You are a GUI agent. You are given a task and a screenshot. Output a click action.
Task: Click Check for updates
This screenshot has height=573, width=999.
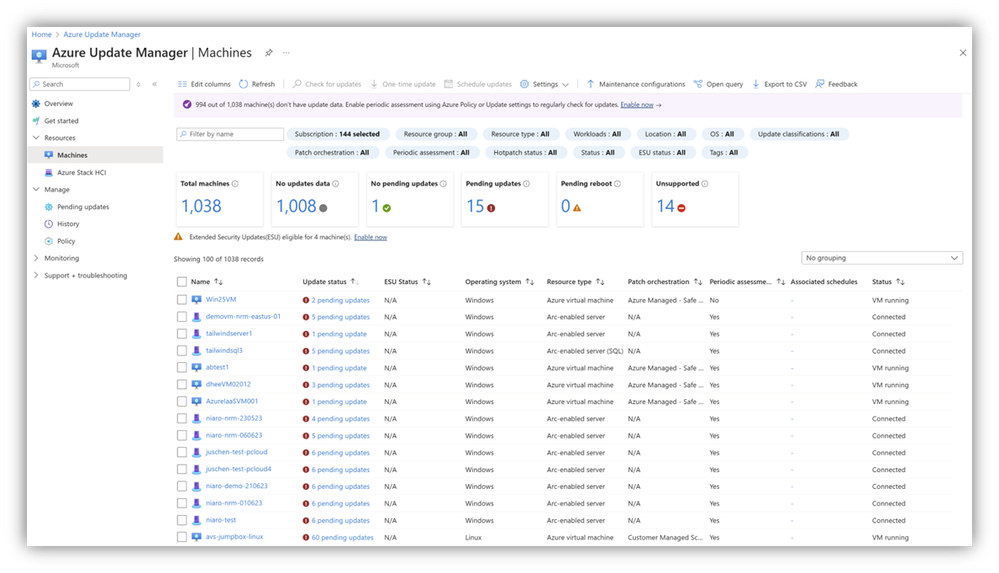point(327,84)
